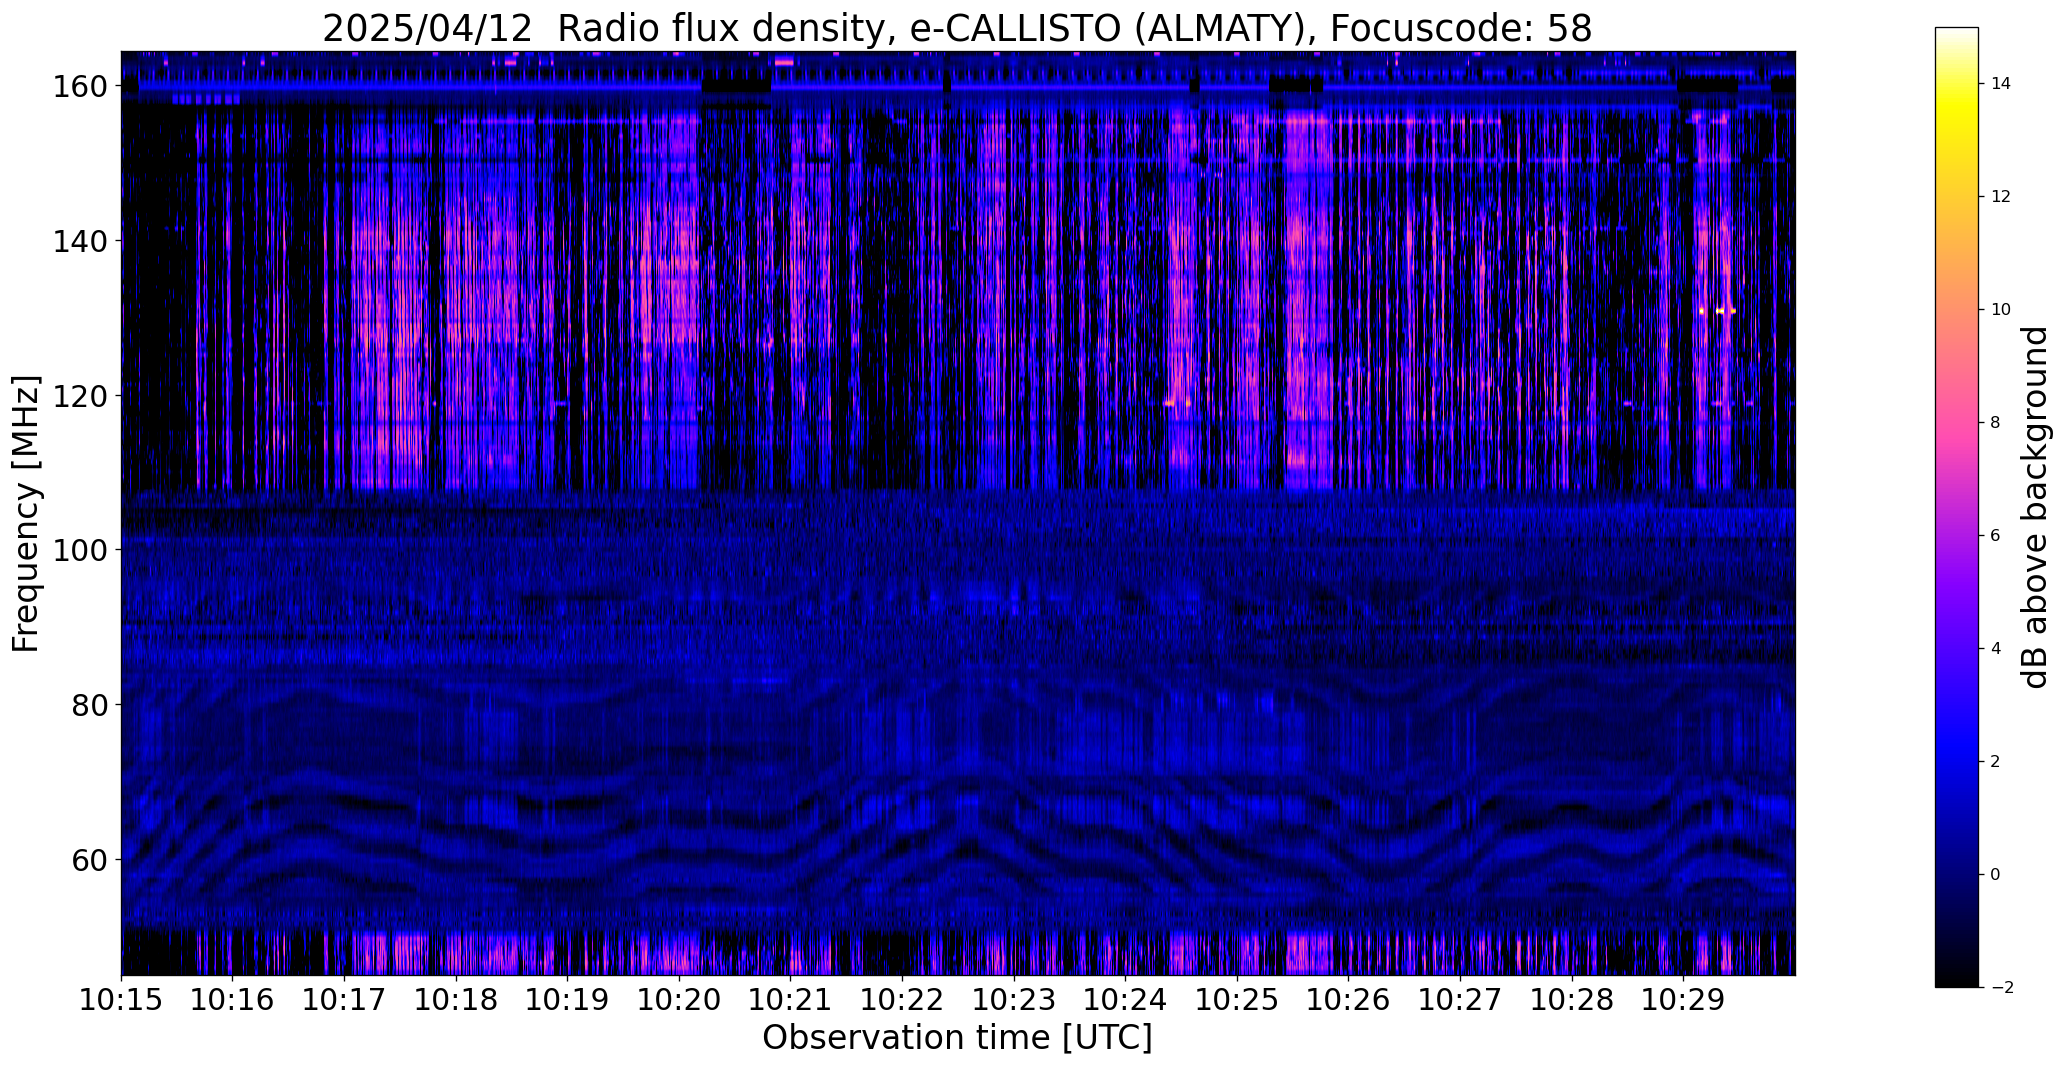2066x1067 pixels.
Task: Click the colorbar tick value 2
Action: tap(1995, 762)
